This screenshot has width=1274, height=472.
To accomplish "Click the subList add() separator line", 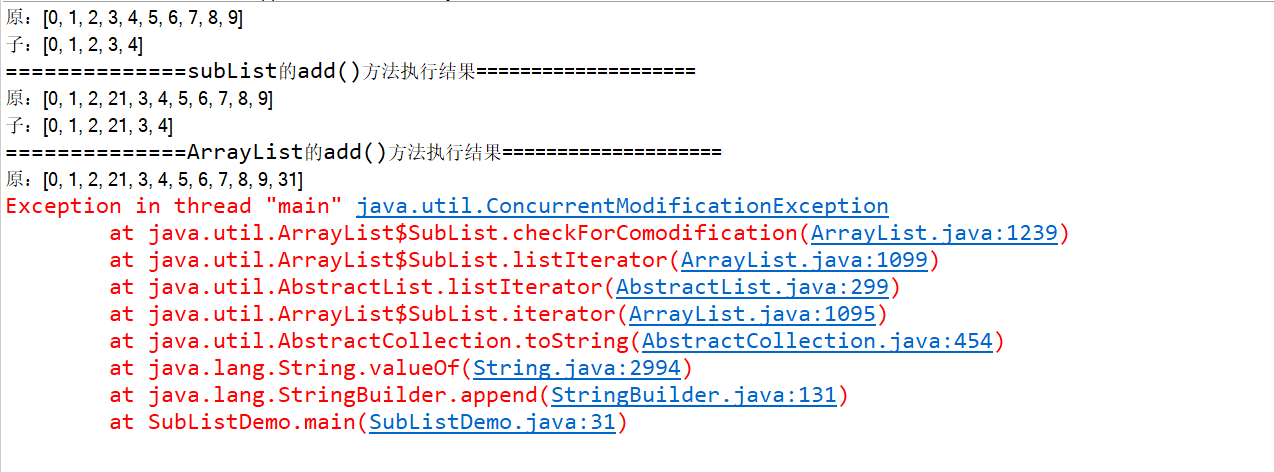I will click(350, 72).
